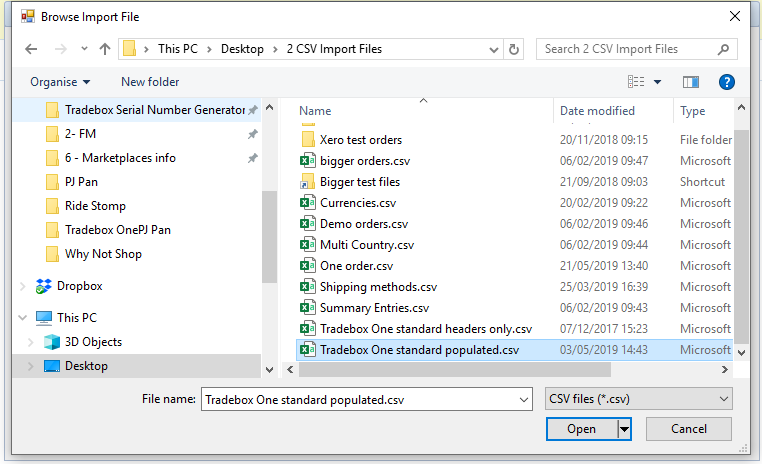Expand the 3D Objects node

coord(30,342)
